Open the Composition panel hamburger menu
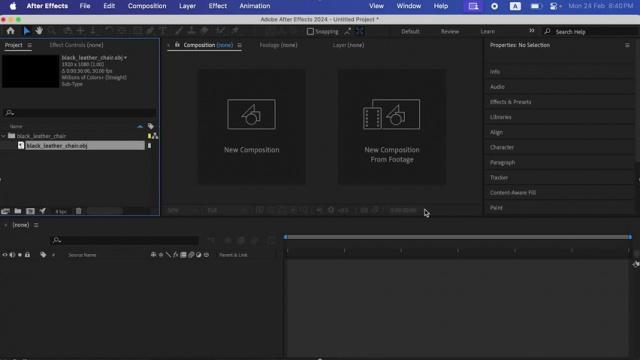The image size is (640, 360). click(x=239, y=45)
